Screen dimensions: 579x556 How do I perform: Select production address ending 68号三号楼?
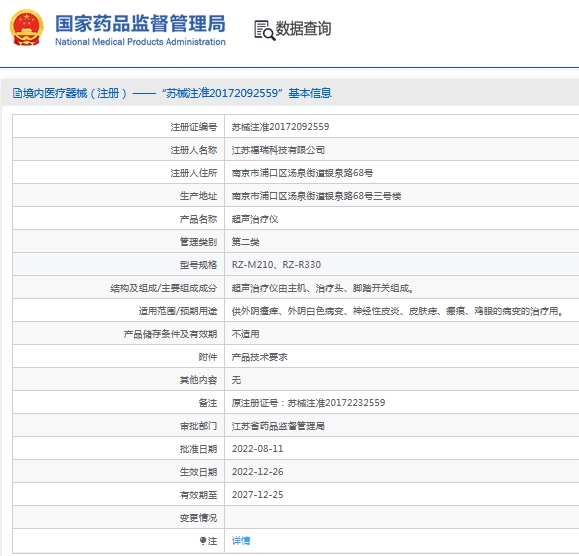[x=316, y=196]
